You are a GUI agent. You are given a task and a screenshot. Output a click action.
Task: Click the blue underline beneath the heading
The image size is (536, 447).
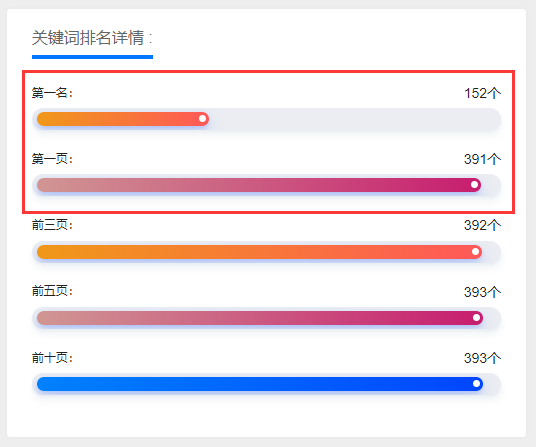(x=92, y=57)
